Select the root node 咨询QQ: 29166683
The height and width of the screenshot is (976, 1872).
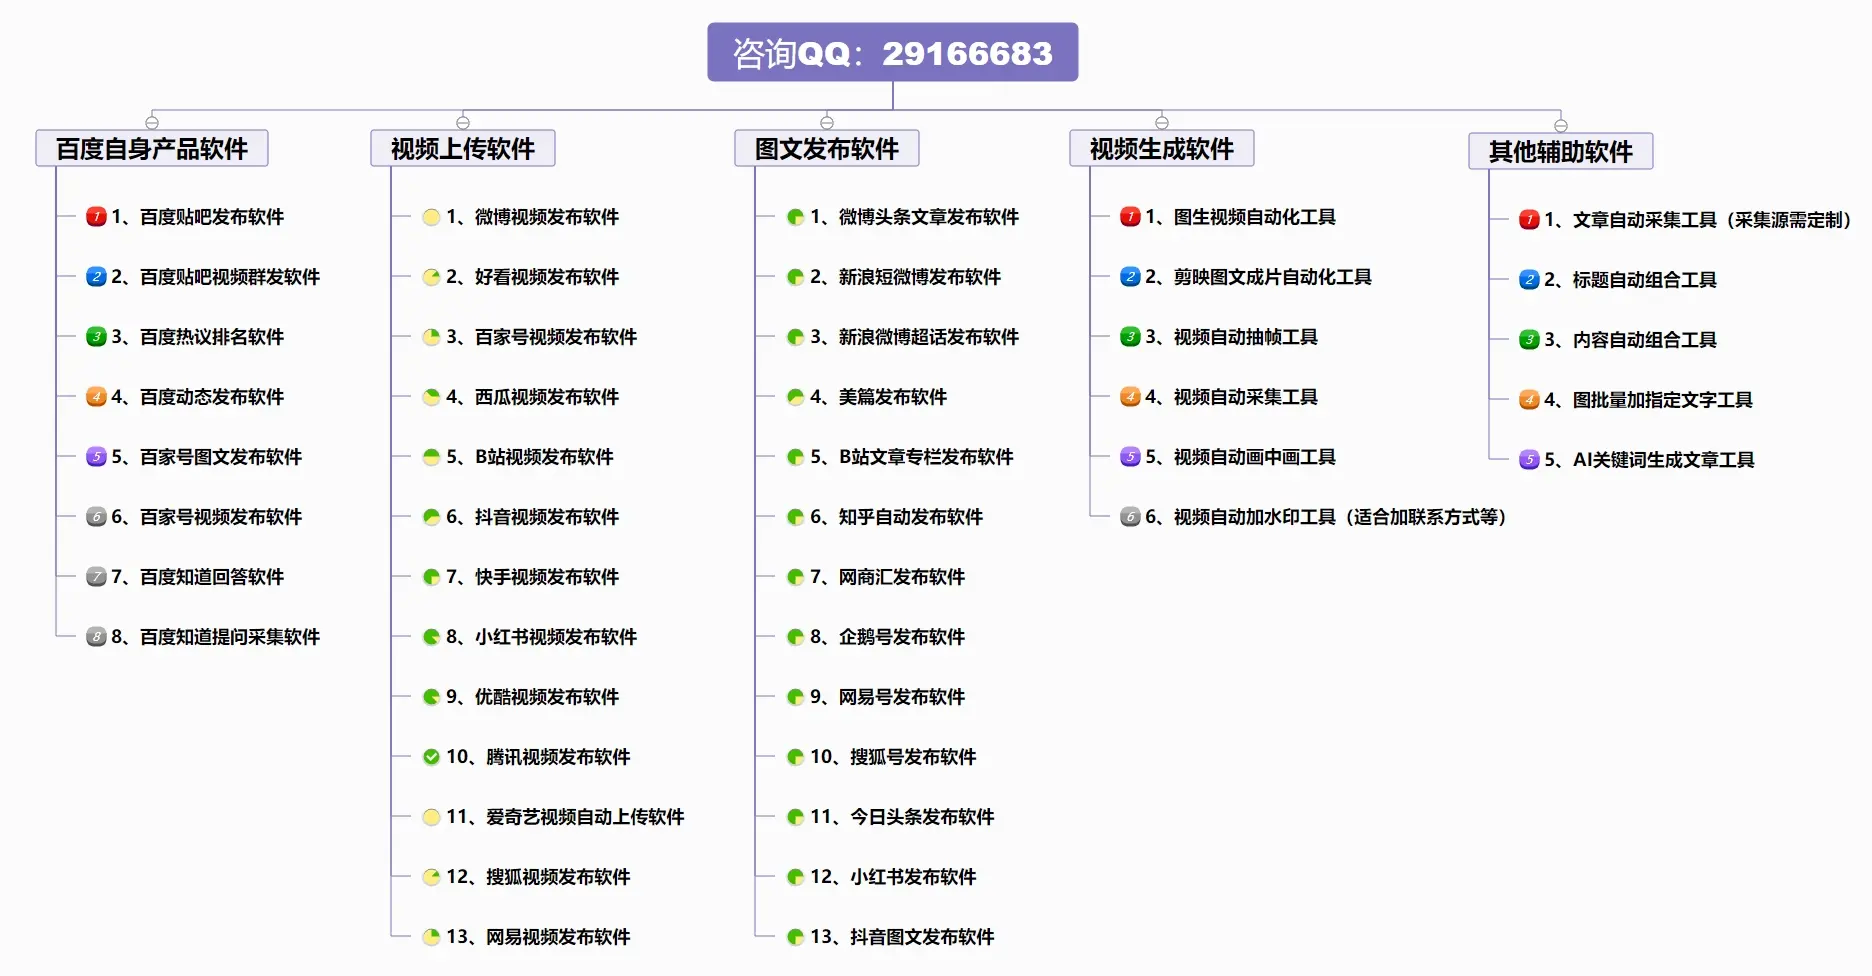pos(893,52)
